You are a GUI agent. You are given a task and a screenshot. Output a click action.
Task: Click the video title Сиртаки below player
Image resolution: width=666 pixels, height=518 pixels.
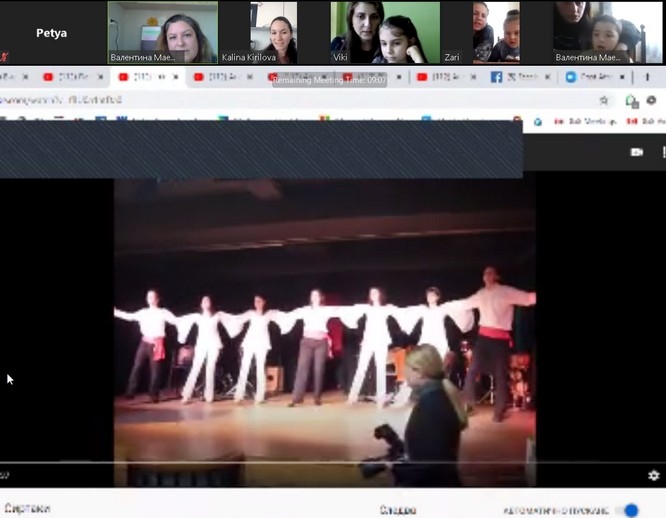27,509
